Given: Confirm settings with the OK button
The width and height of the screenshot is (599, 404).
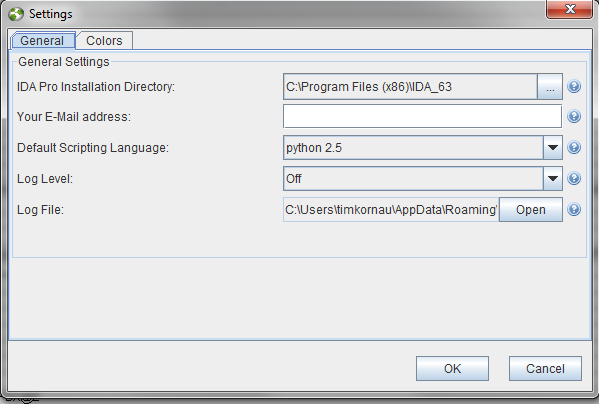Looking at the screenshot, I should (452, 368).
